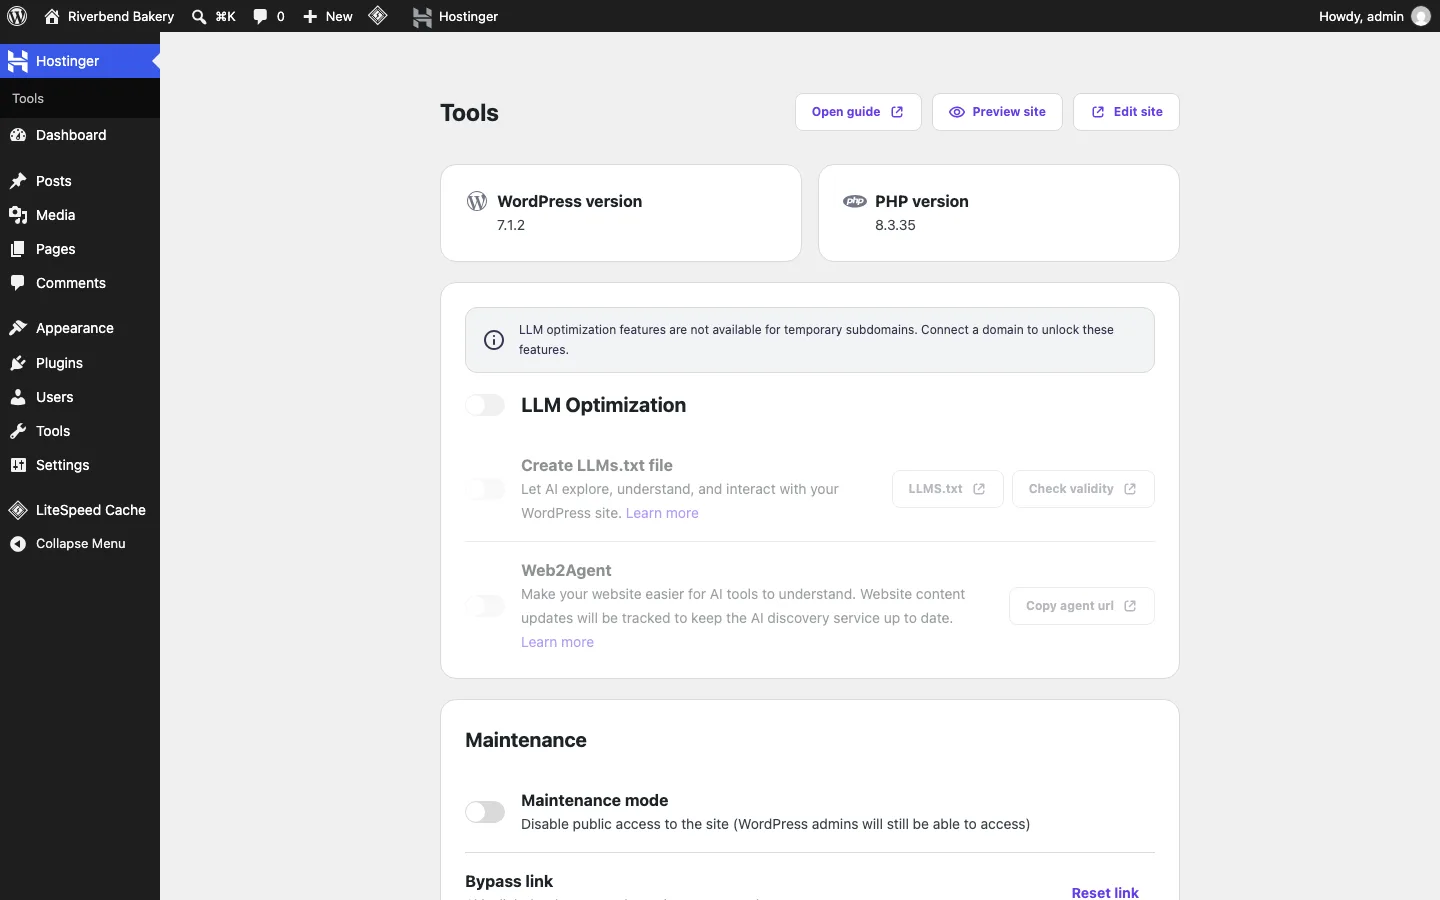Select the Tools submenu under Hostinger
This screenshot has height=900, width=1440.
coord(28,99)
